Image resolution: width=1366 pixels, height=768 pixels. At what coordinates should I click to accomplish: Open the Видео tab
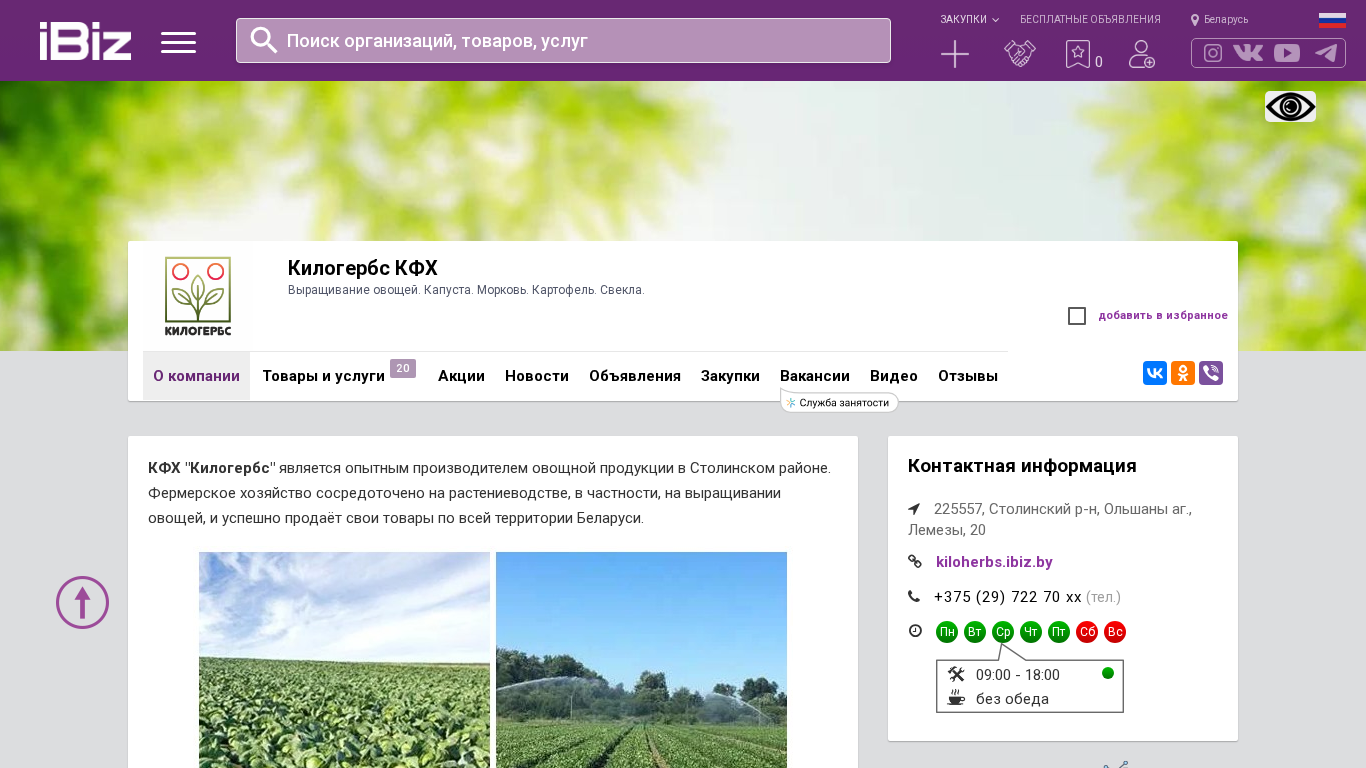pyautogui.click(x=894, y=376)
